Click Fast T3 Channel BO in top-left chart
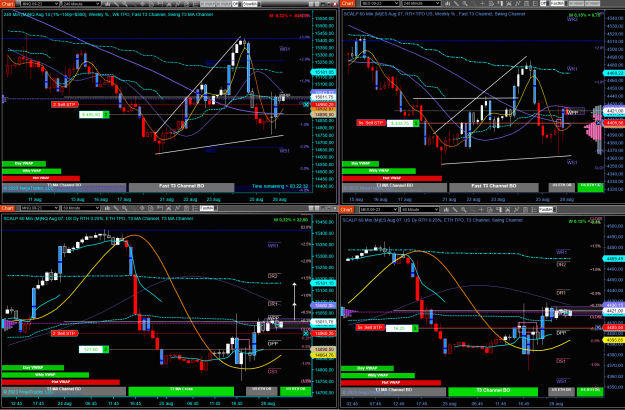Screen dimensions: 625x410 pyautogui.click(x=181, y=186)
